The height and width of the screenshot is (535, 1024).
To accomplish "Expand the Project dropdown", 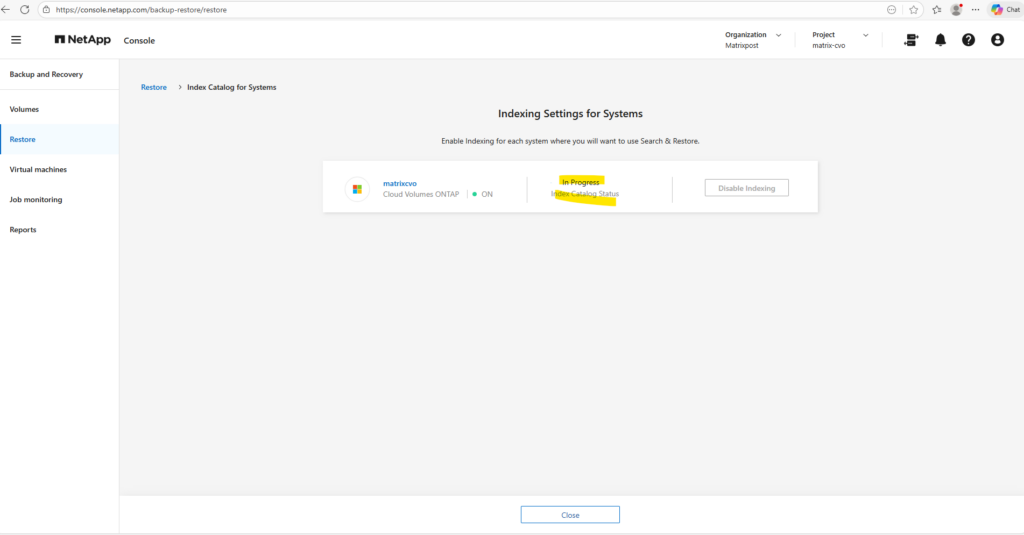I will click(x=866, y=35).
